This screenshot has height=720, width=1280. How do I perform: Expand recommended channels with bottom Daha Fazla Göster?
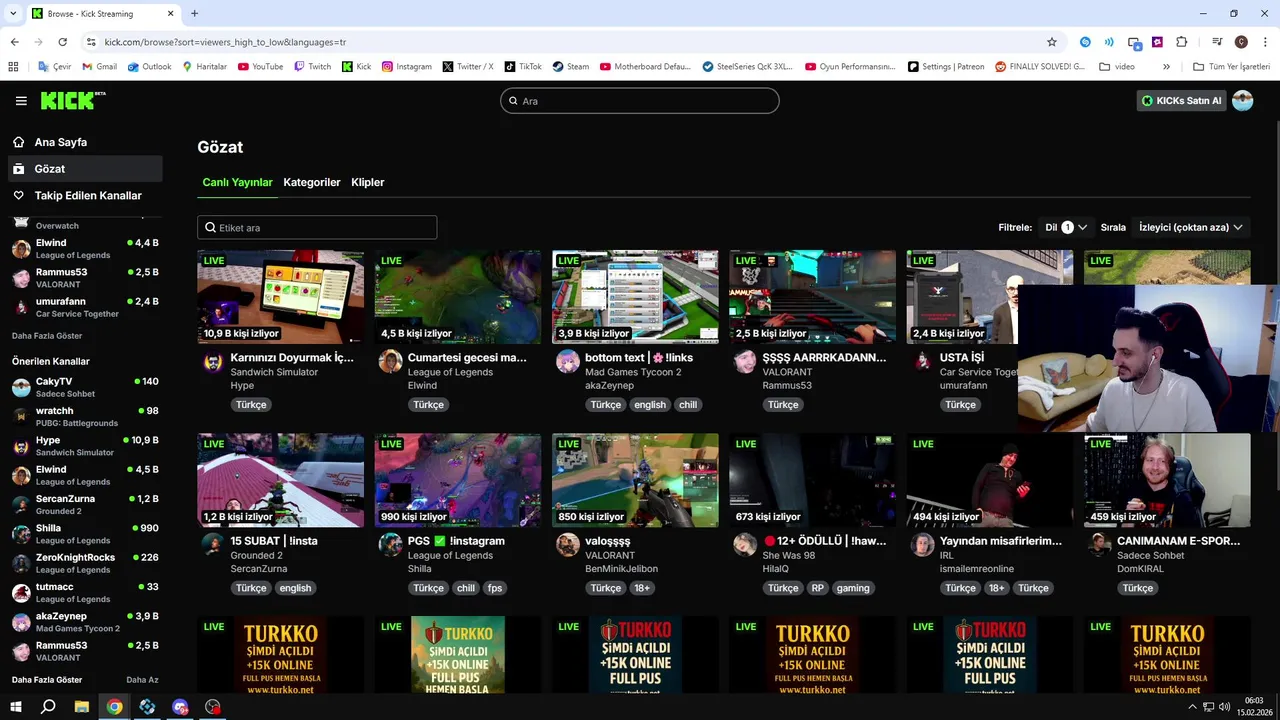(47, 680)
